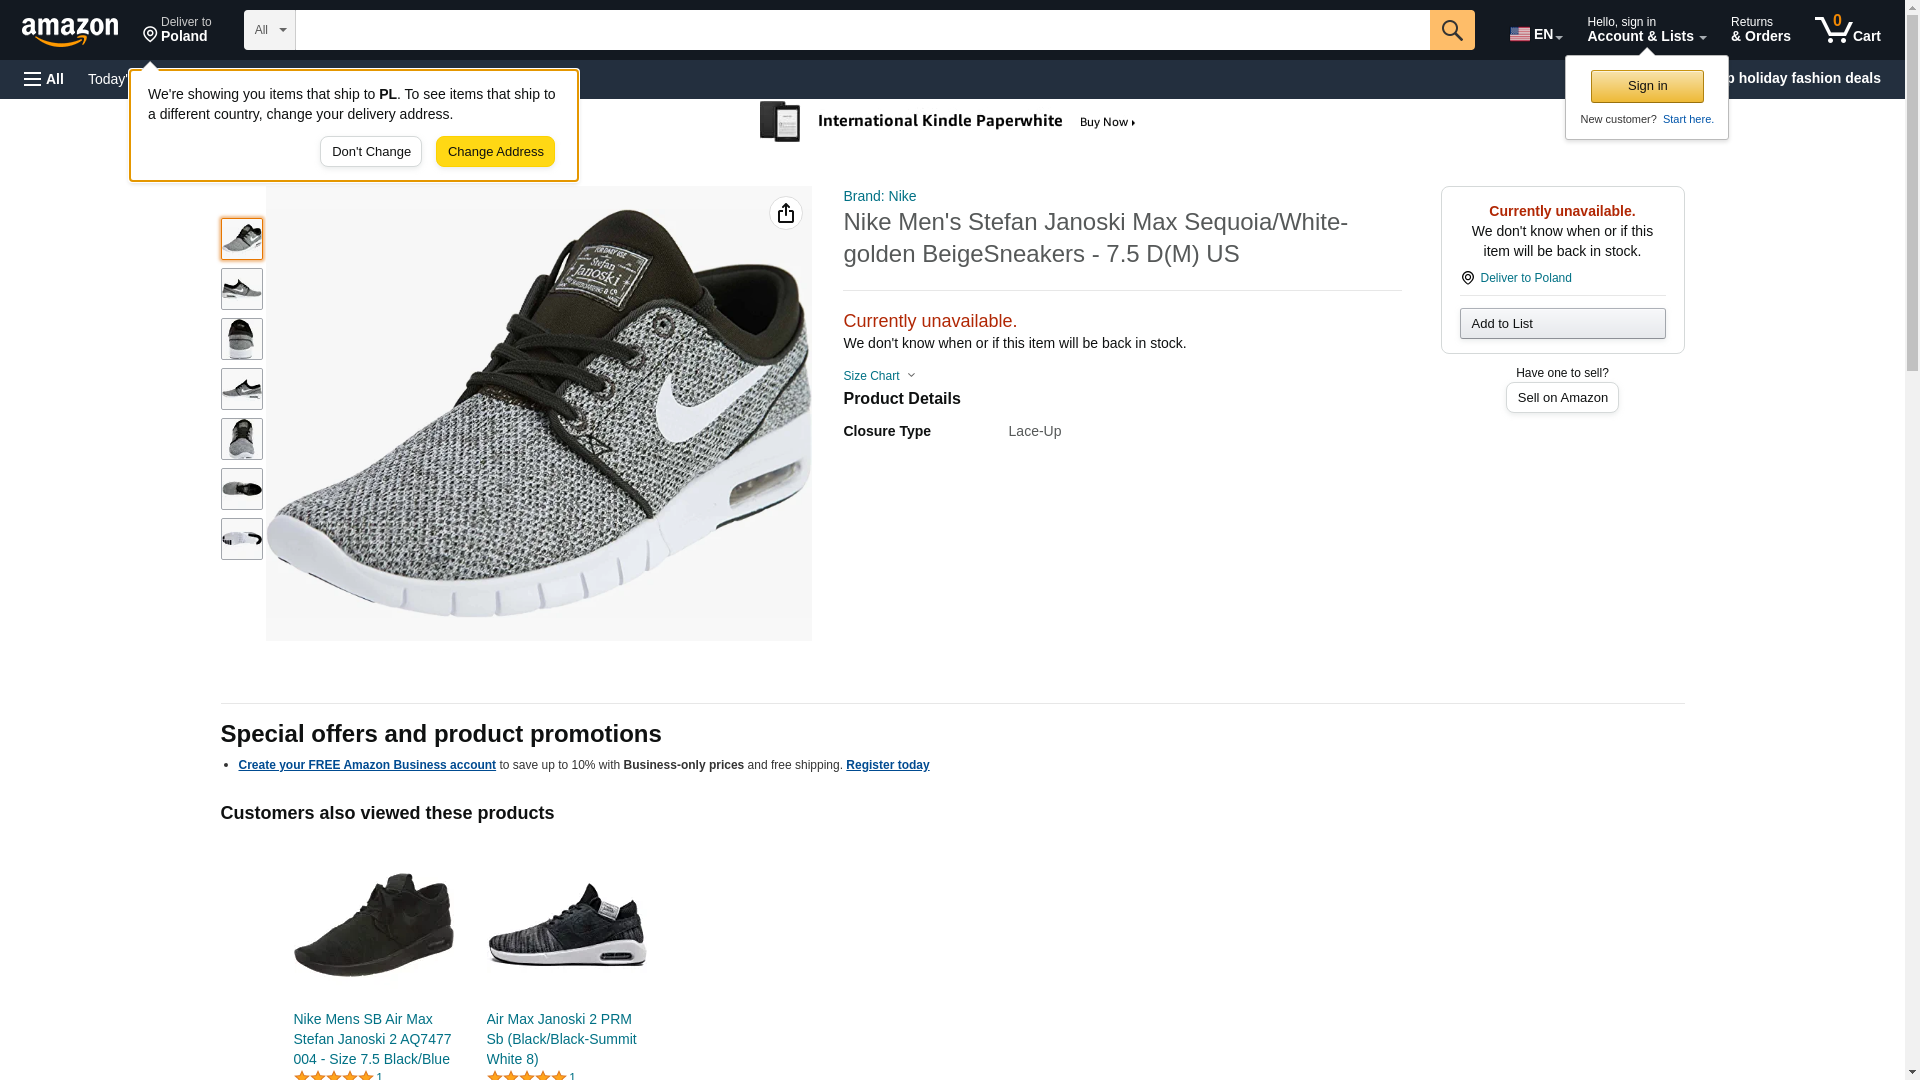This screenshot has width=1920, height=1080.
Task: Expand the All departments search dropdown
Action: click(x=269, y=30)
